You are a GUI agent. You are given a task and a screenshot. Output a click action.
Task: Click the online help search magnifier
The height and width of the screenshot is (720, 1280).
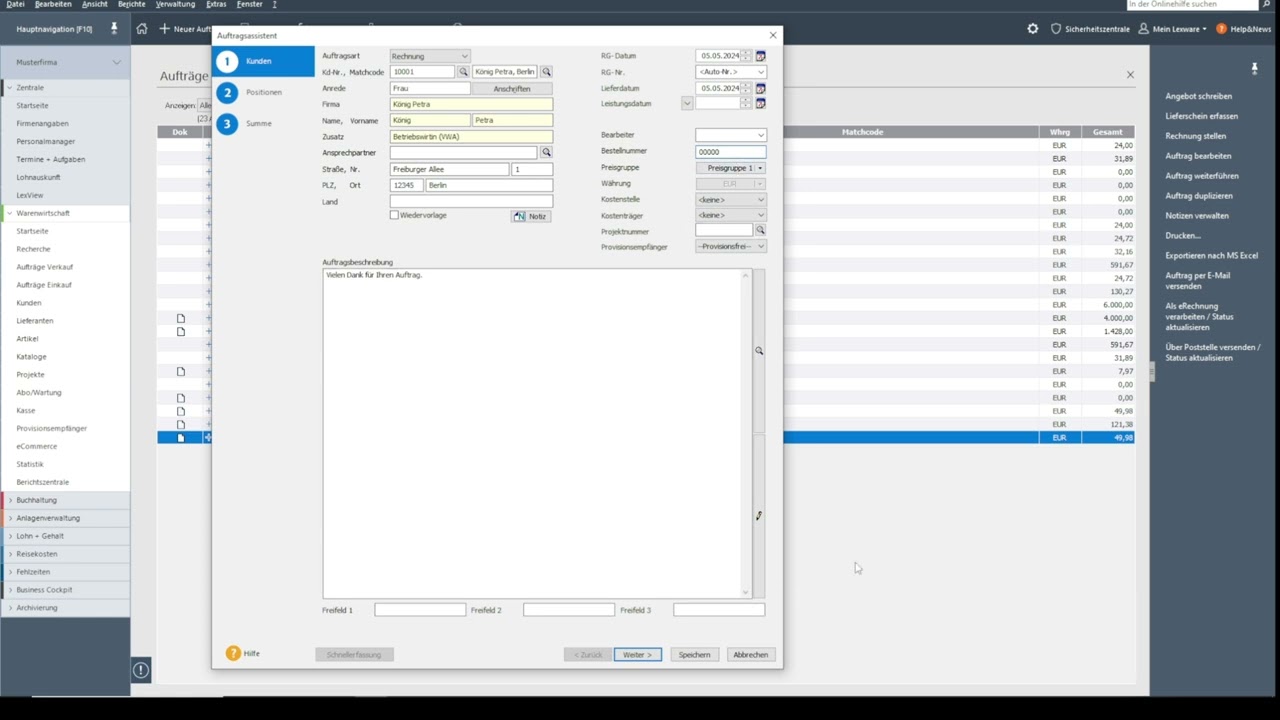click(x=1264, y=5)
